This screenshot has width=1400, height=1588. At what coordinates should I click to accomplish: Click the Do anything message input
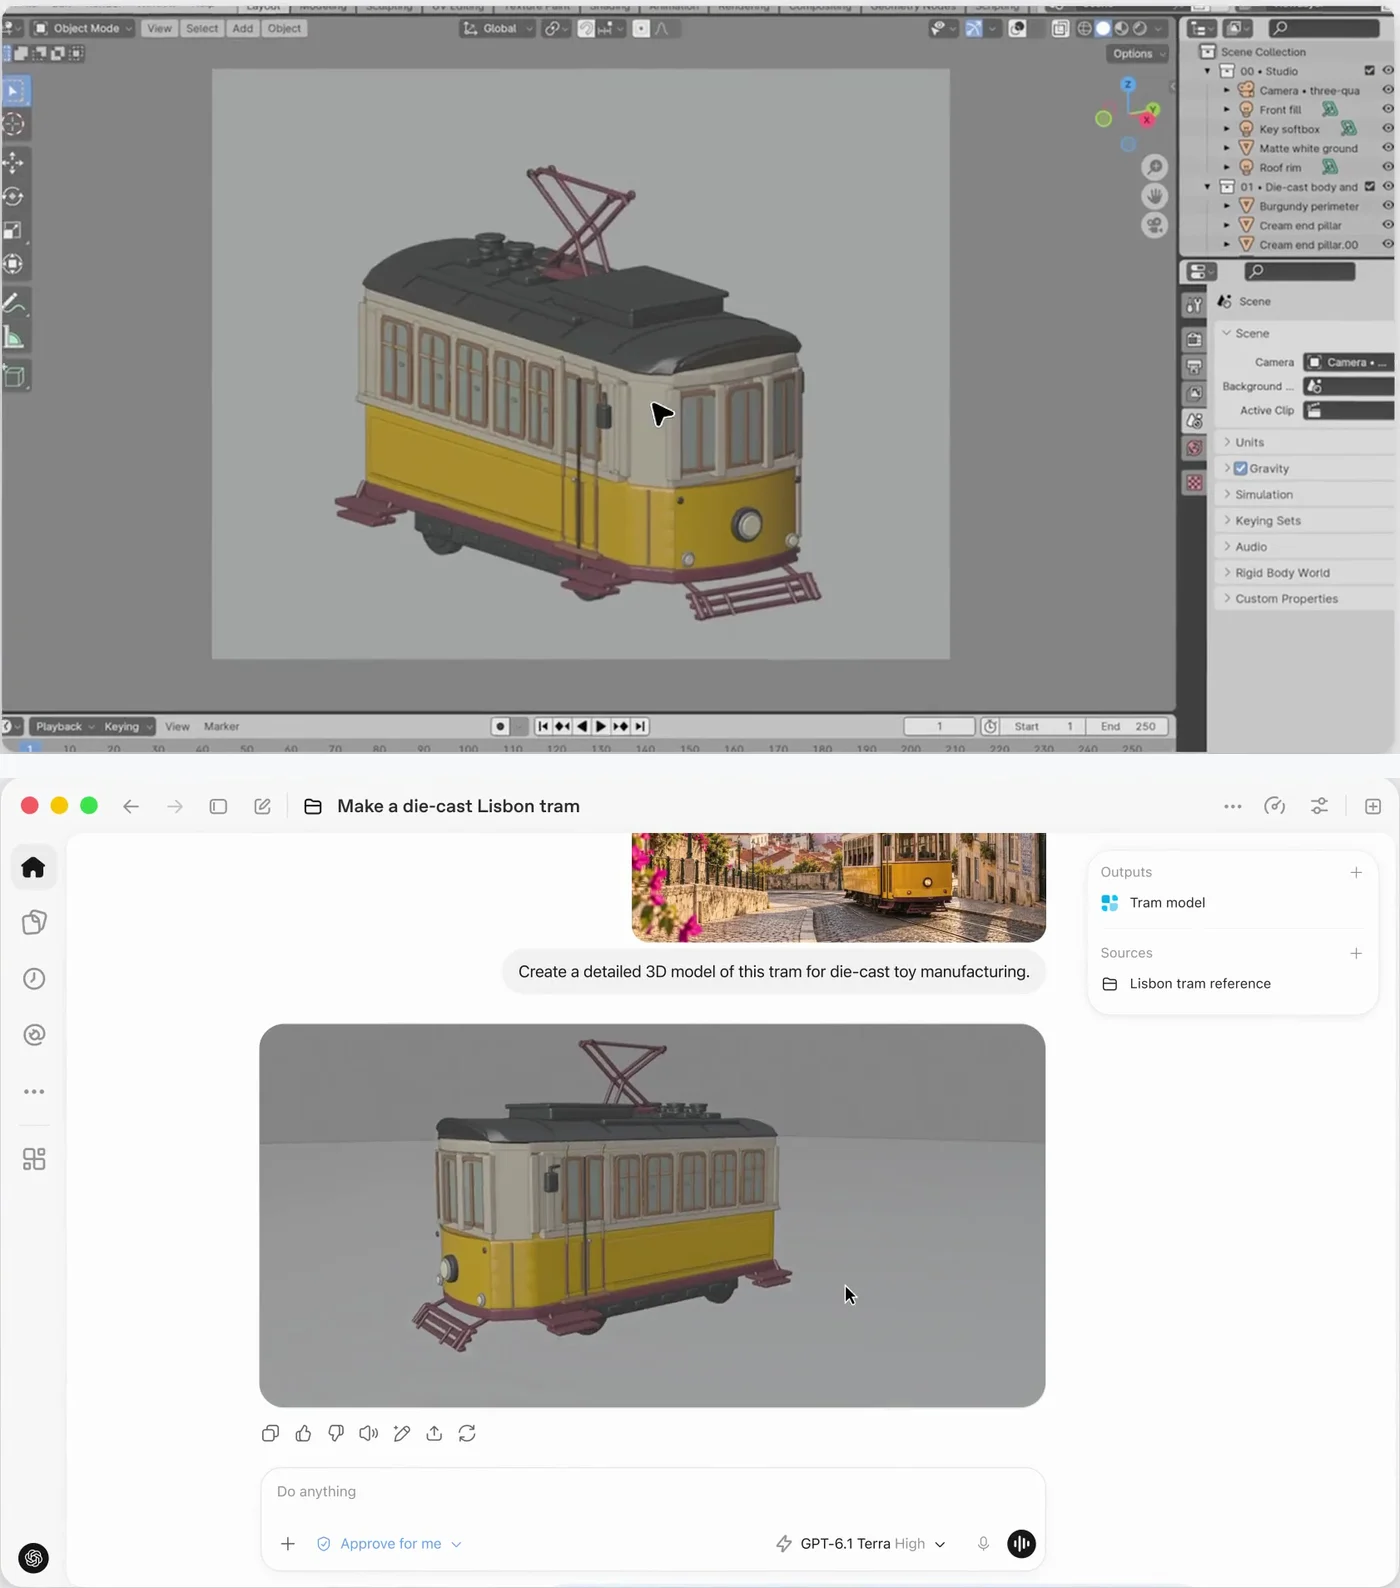tap(652, 1491)
